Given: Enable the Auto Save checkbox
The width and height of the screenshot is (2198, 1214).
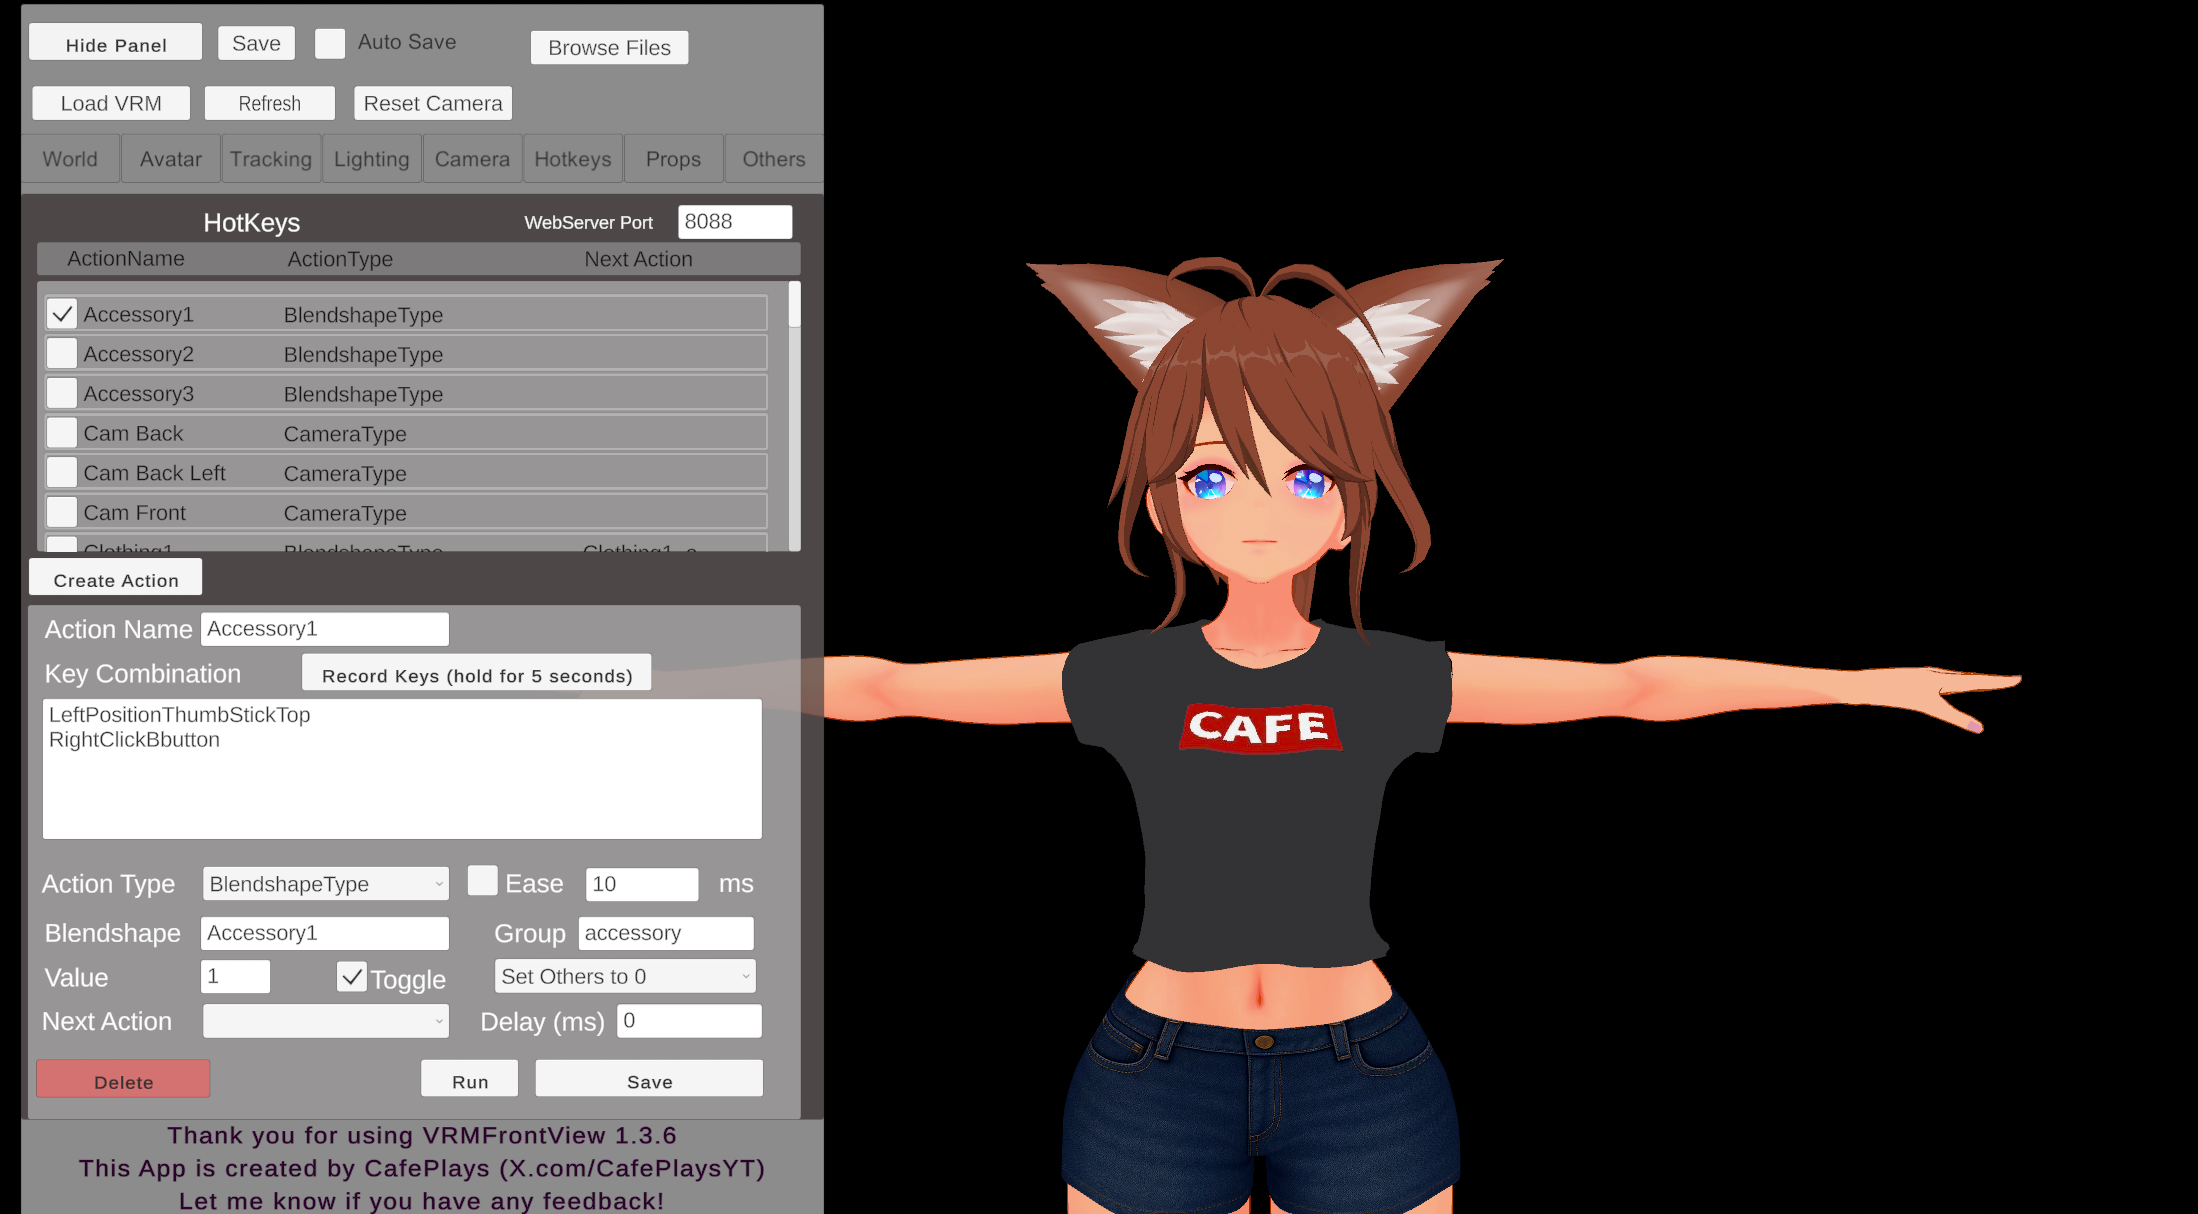Looking at the screenshot, I should click(x=330, y=43).
